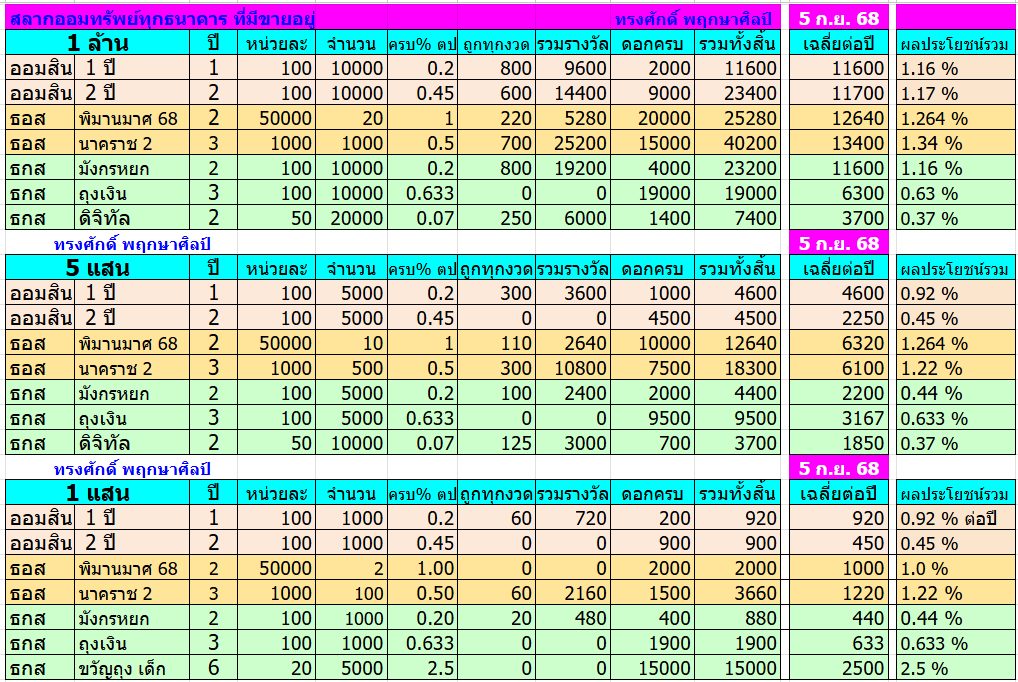Select the prize cell showing 2160

click(573, 593)
